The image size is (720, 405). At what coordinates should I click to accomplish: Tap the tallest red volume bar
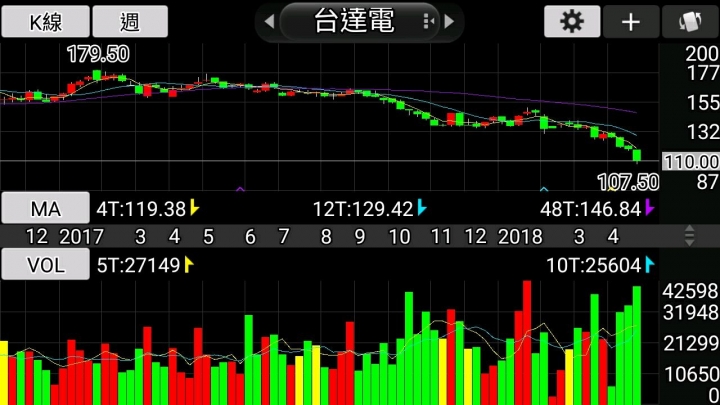(x=527, y=343)
